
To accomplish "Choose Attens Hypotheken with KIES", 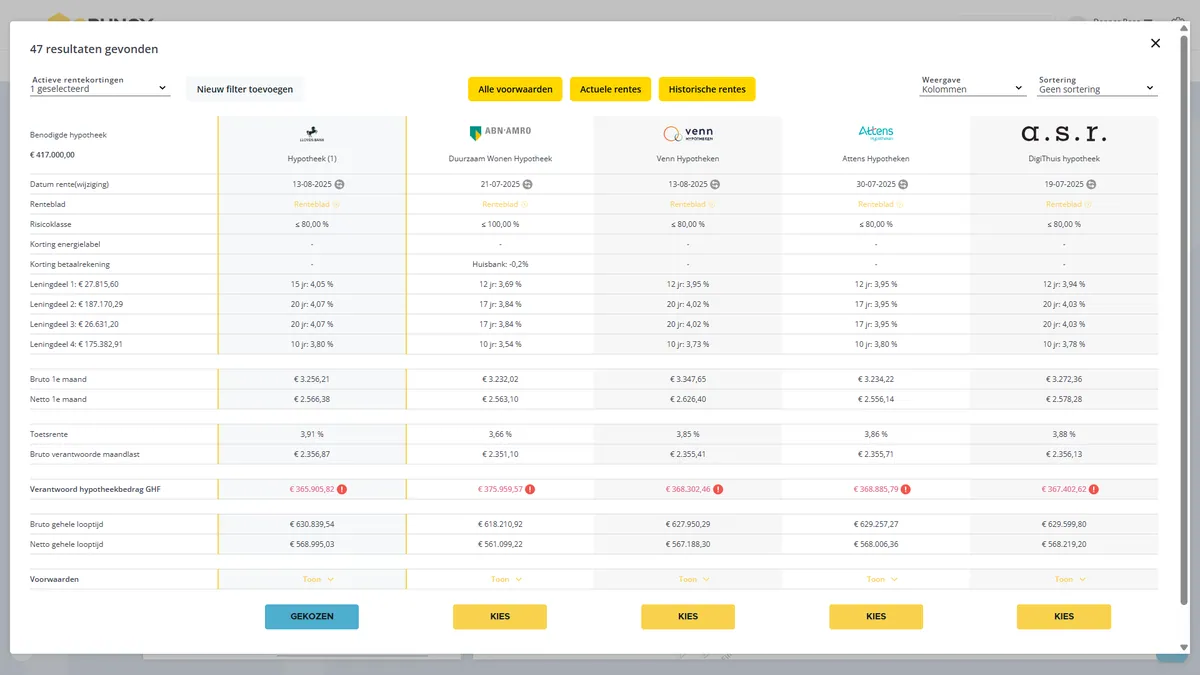I will coord(876,616).
